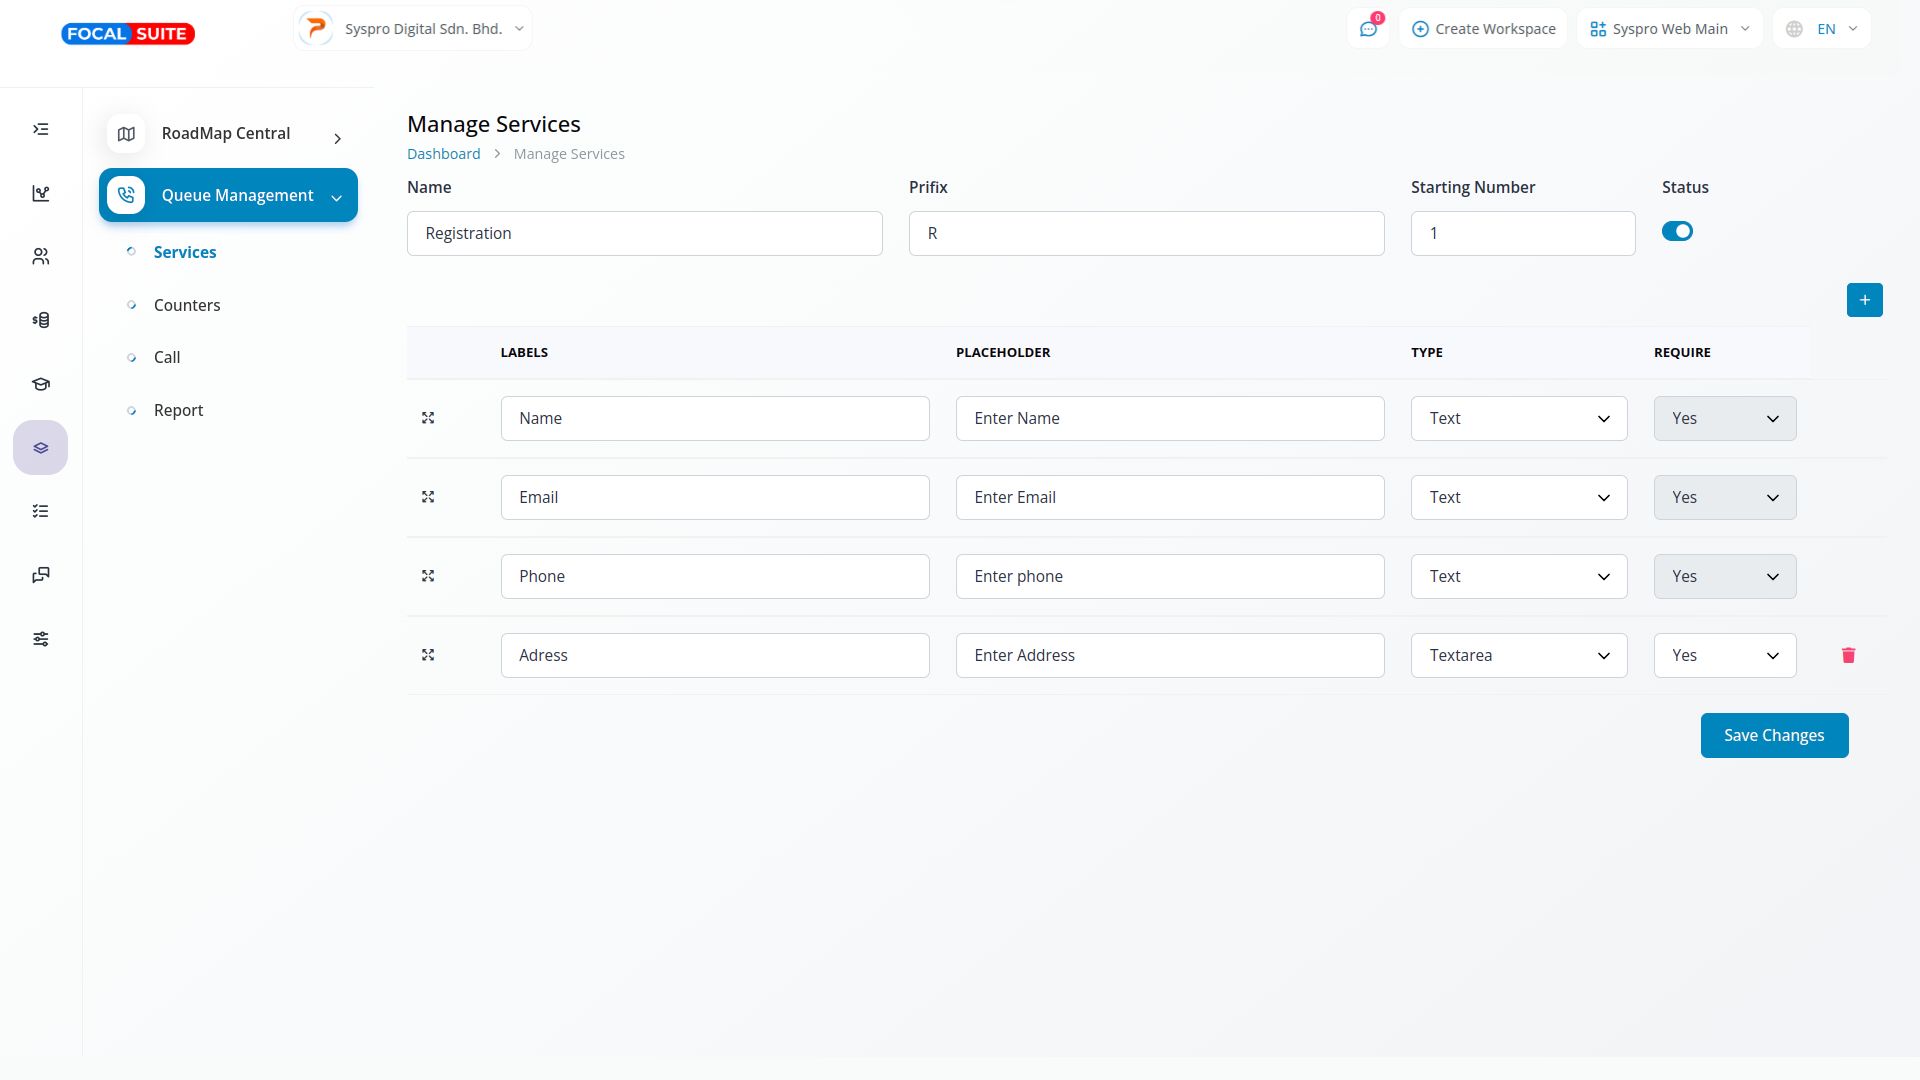Click the Prifix input field
The width and height of the screenshot is (1920, 1080).
tap(1146, 233)
